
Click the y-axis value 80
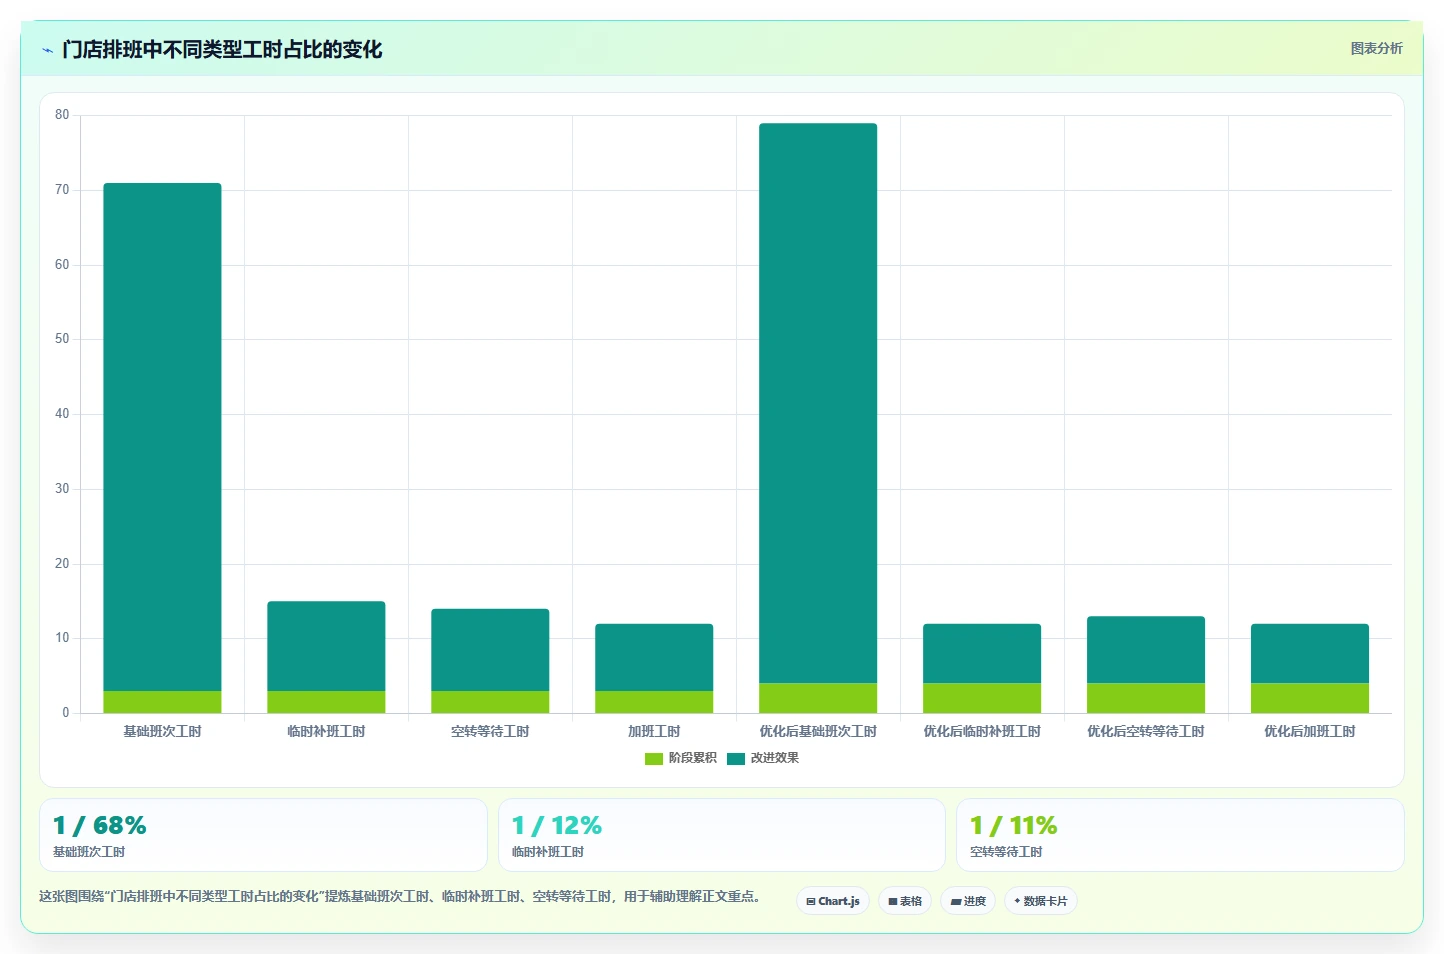(62, 115)
